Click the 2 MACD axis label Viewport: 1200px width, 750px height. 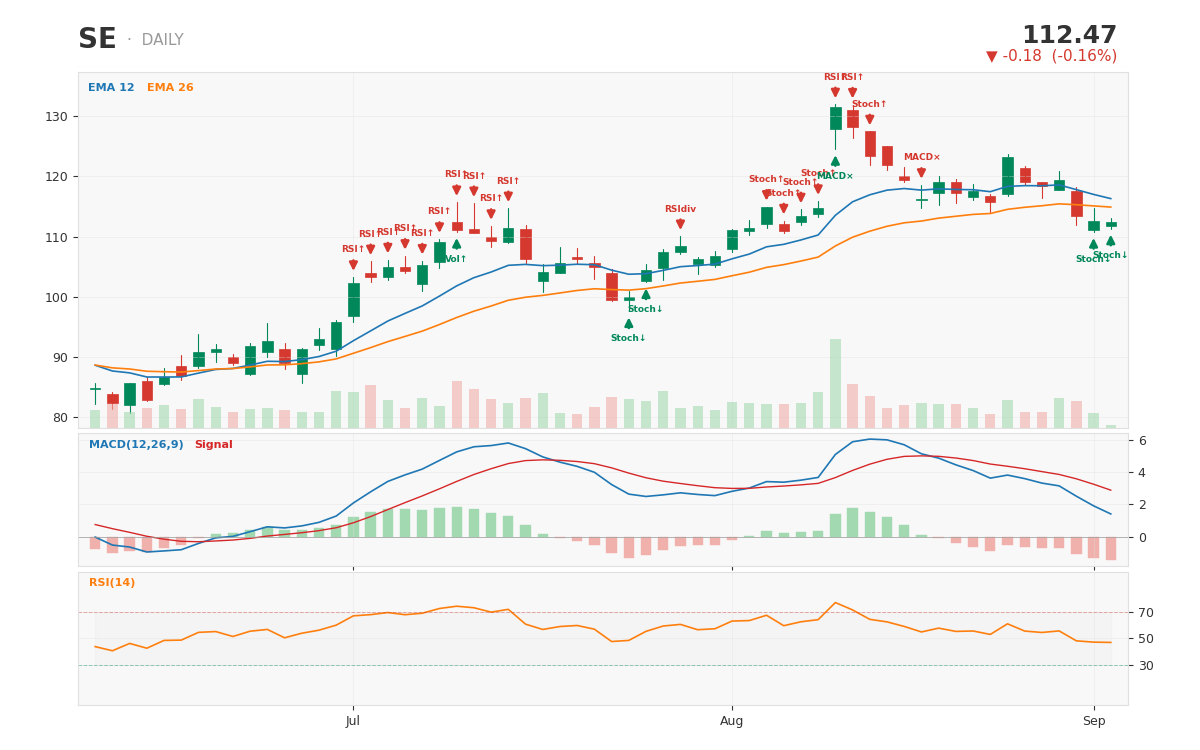pos(1143,505)
